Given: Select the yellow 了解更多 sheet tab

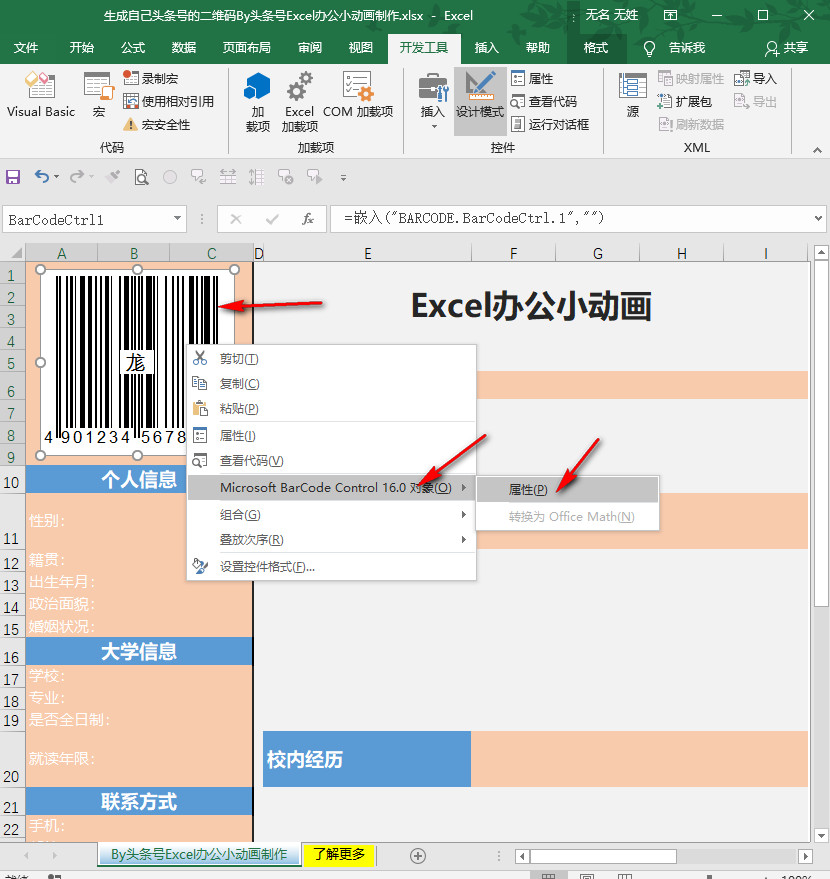Looking at the screenshot, I should pos(338,855).
